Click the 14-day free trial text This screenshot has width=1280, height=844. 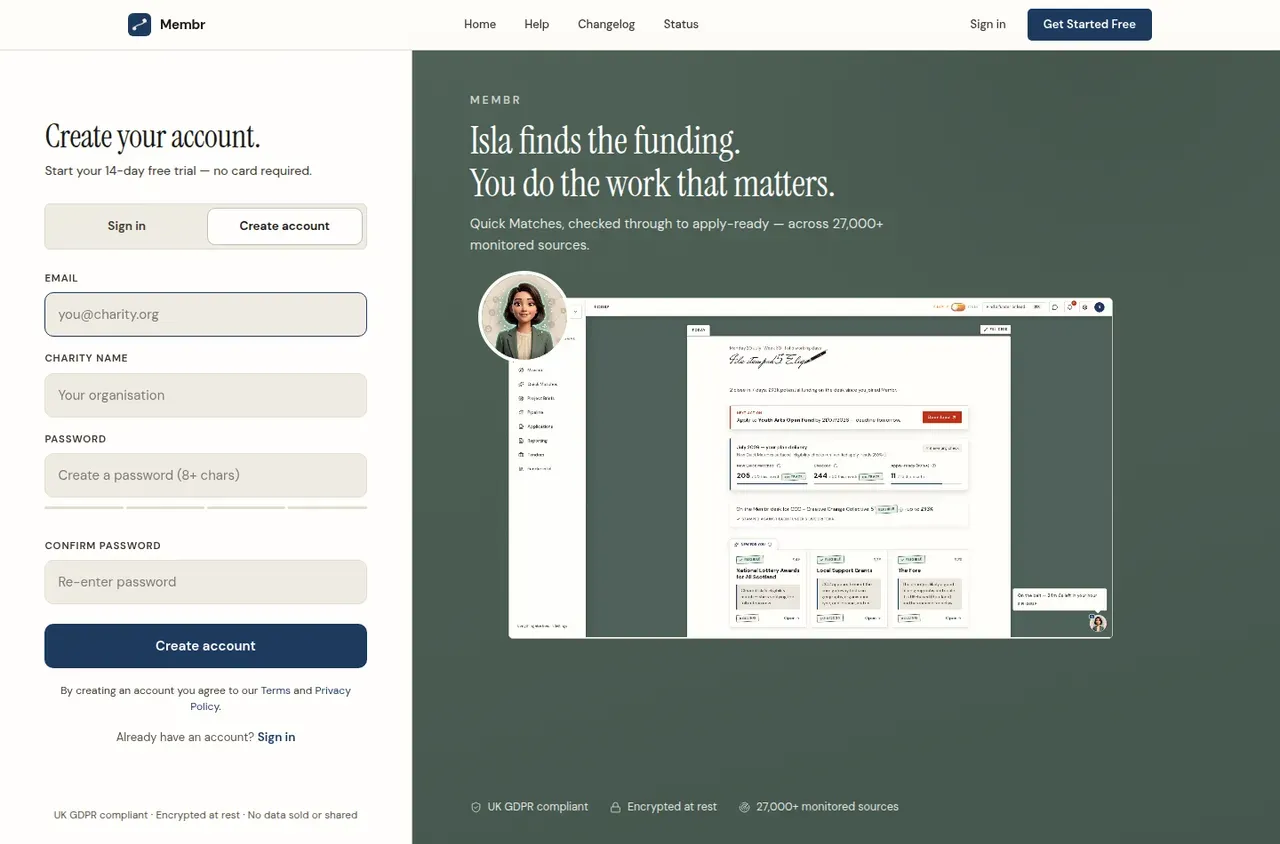(178, 171)
